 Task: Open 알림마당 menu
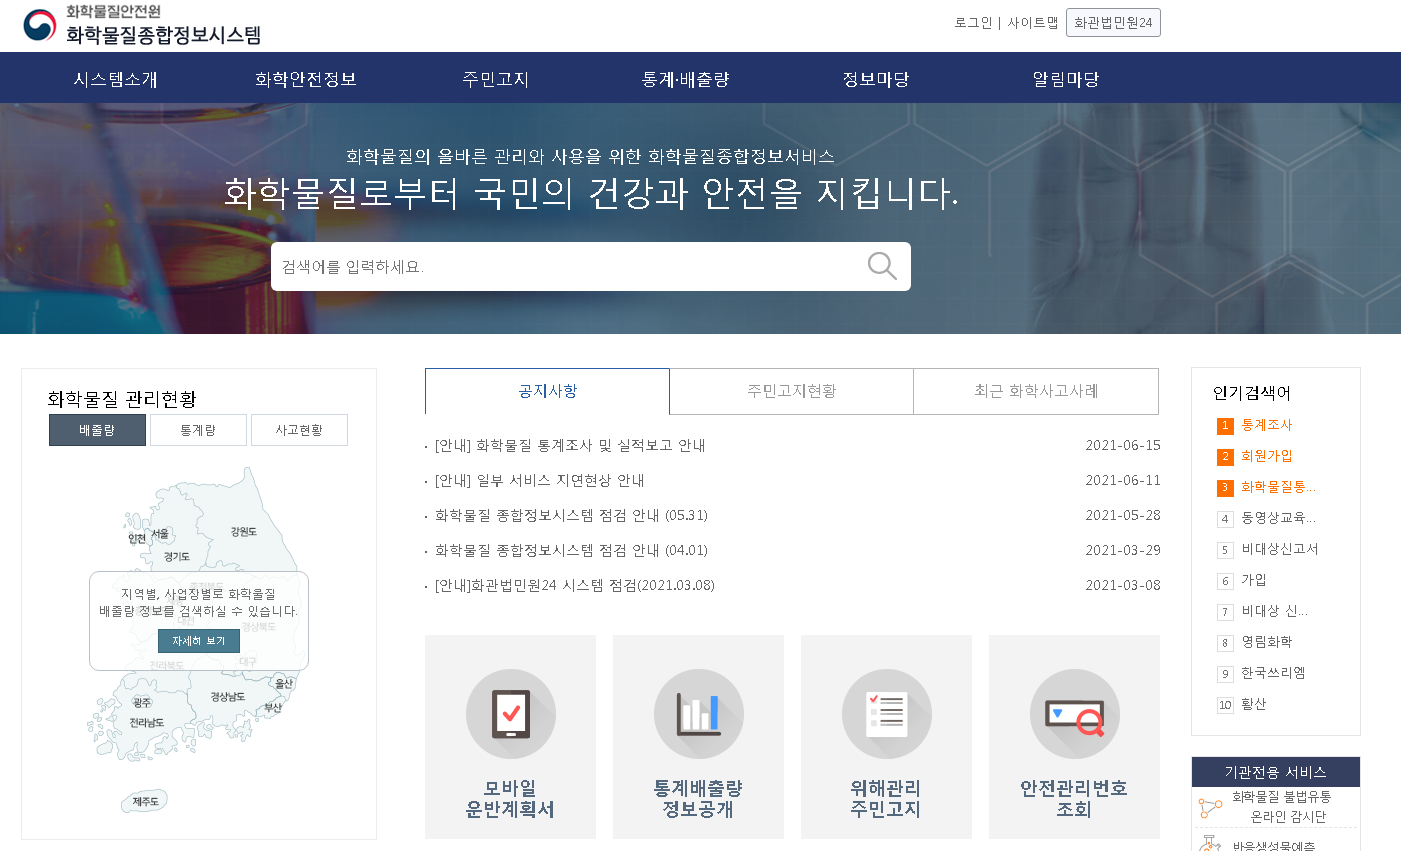1066,79
